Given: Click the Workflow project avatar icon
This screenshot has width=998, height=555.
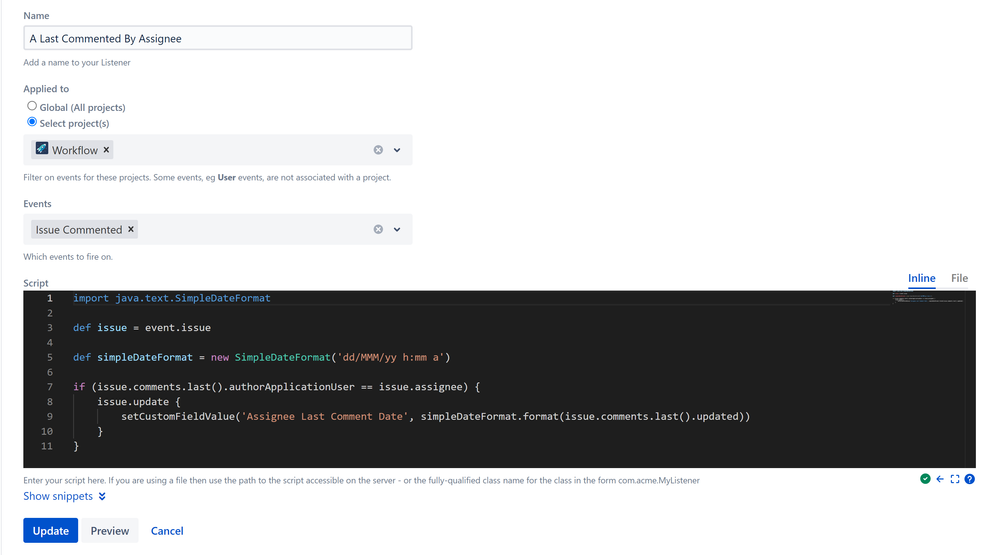Looking at the screenshot, I should coord(42,148).
